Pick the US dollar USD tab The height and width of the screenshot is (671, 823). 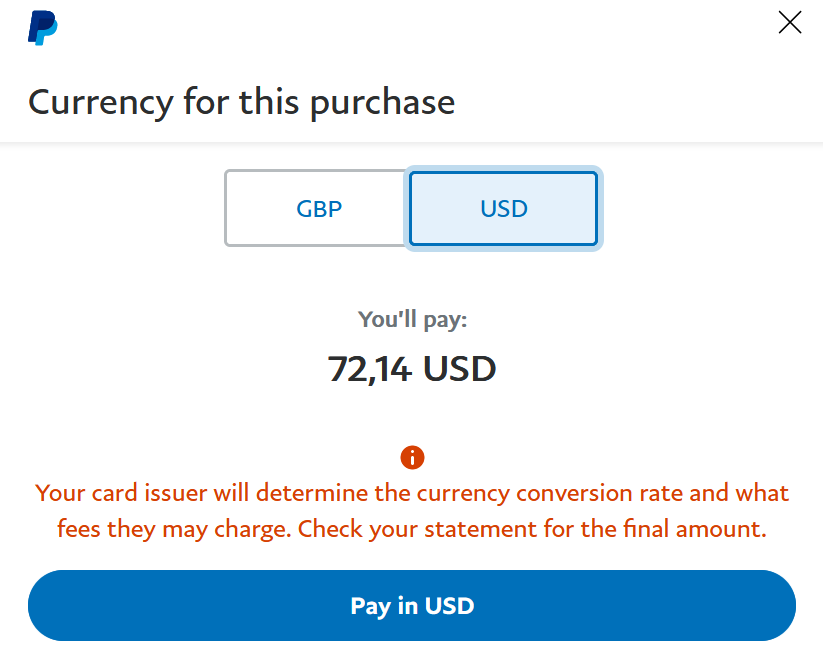pyautogui.click(x=503, y=208)
